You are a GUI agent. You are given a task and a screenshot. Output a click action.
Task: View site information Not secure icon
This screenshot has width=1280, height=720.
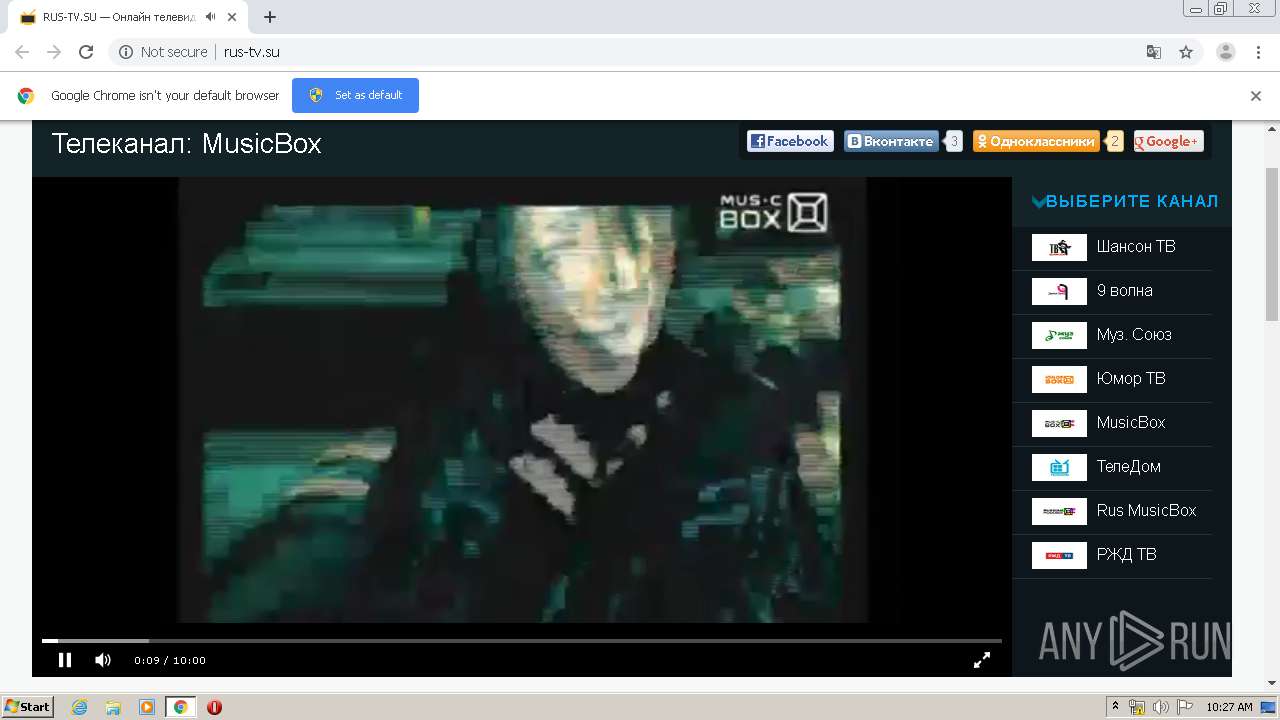pos(126,52)
